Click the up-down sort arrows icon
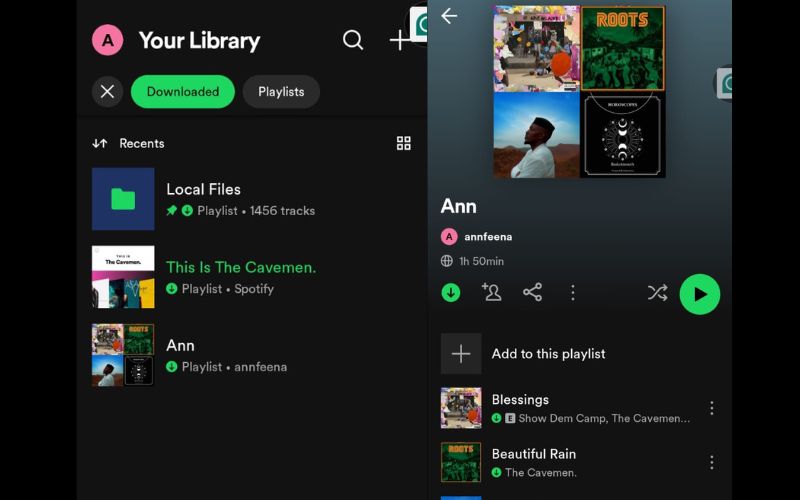800x500 pixels. [x=100, y=143]
